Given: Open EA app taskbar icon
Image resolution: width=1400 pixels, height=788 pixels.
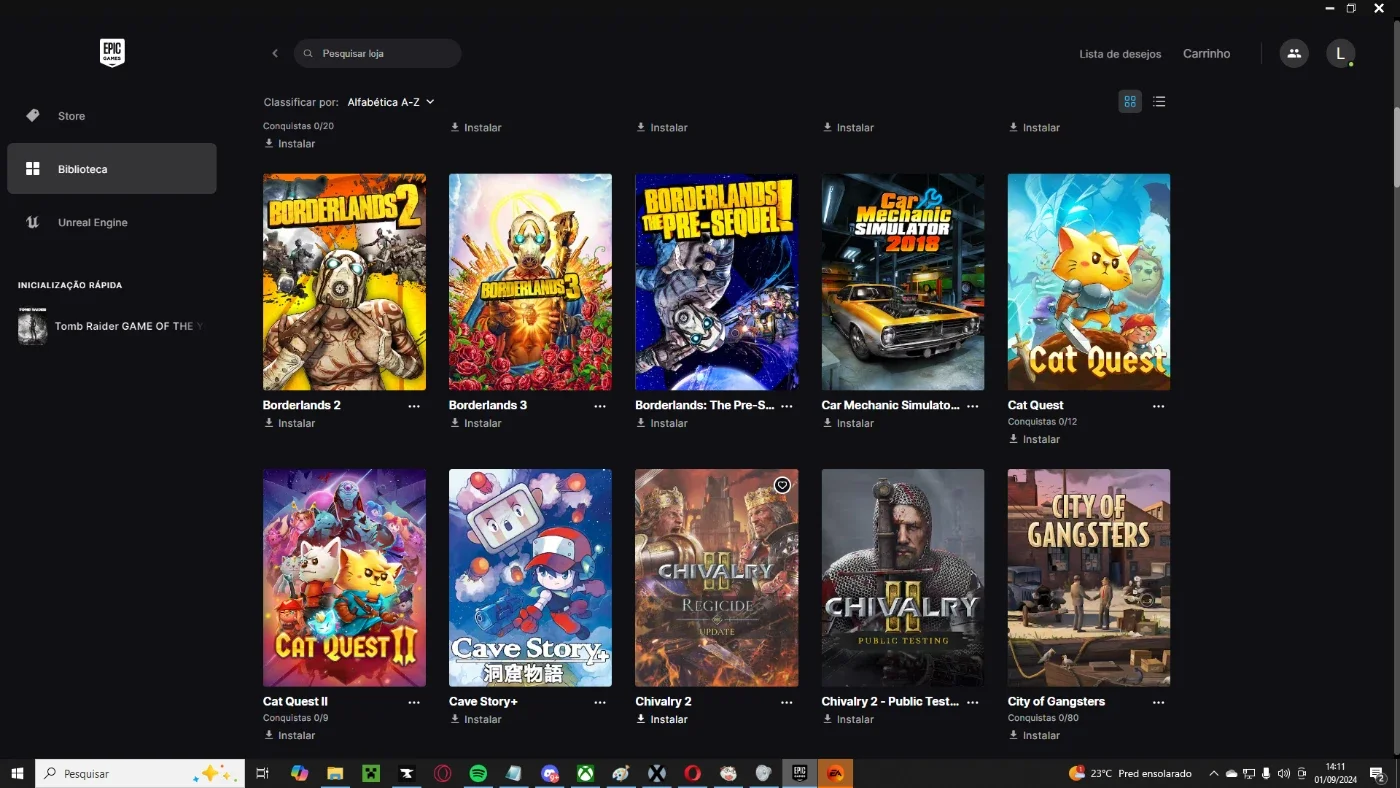Looking at the screenshot, I should (x=835, y=773).
